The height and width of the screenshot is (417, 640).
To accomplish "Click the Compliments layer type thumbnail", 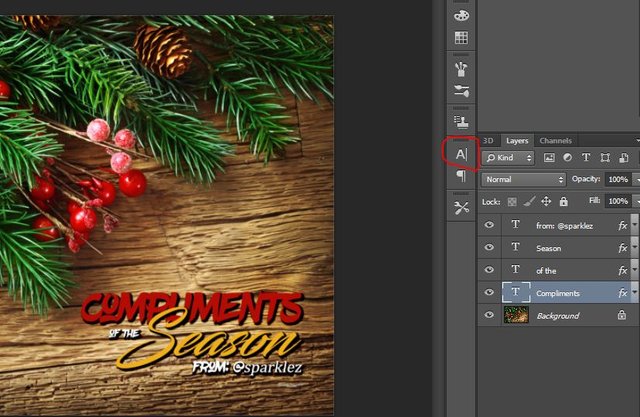I will coord(516,292).
